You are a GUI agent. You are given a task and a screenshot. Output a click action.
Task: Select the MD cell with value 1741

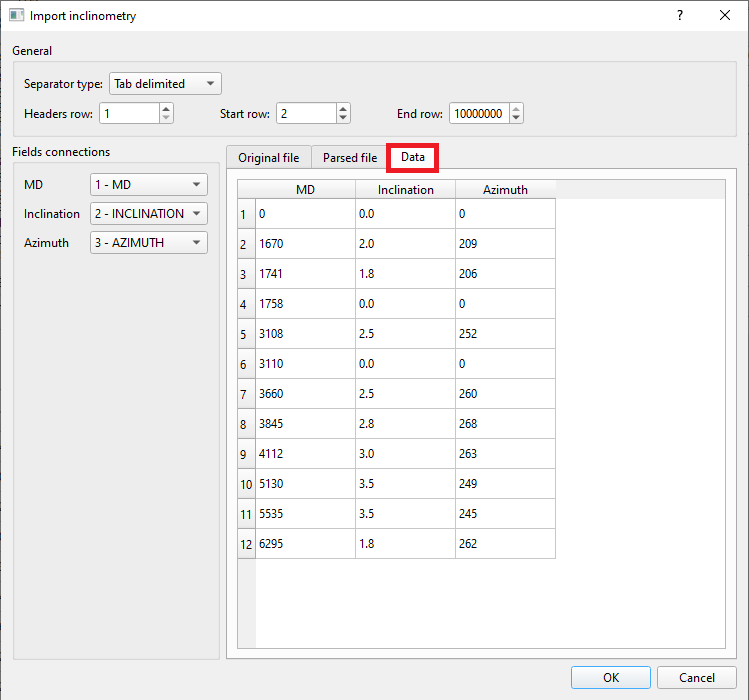tap(306, 274)
